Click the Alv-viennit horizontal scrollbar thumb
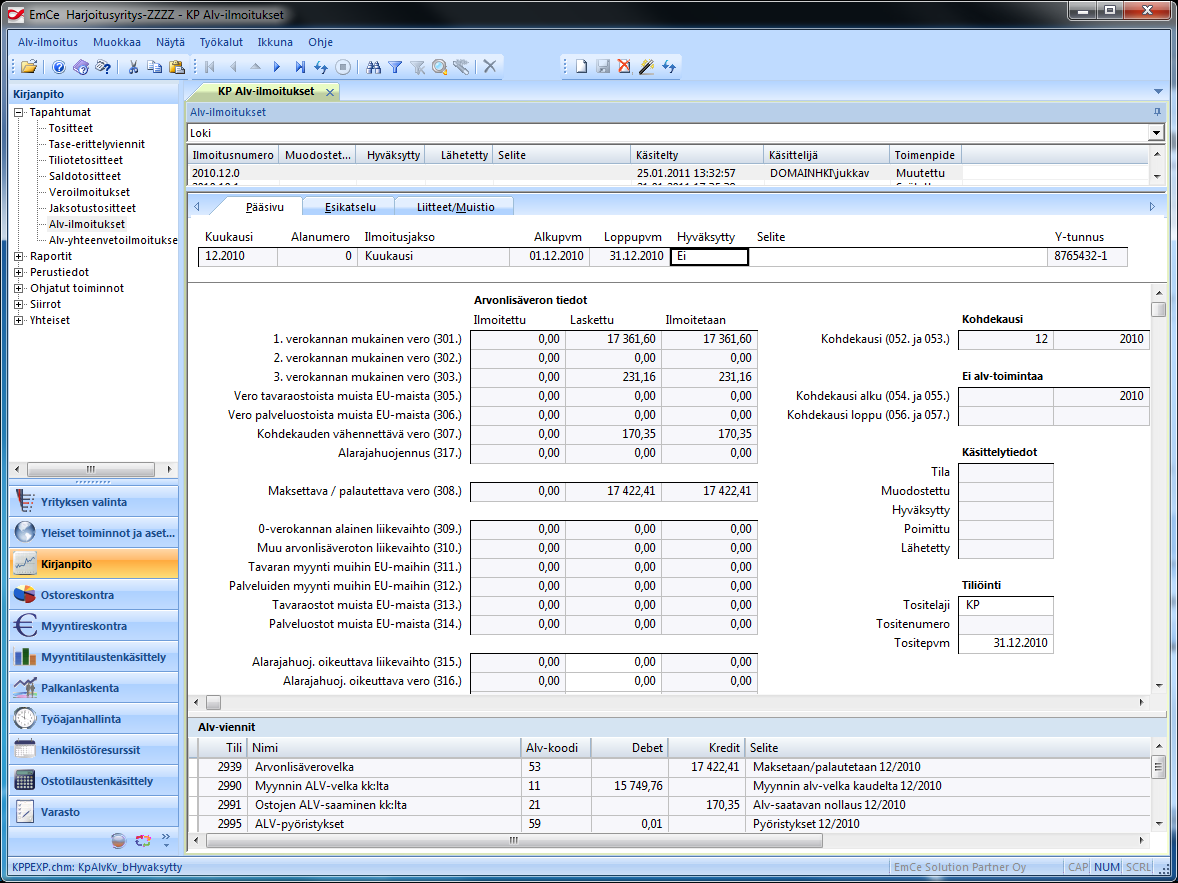Screen dimensions: 1178x883 point(514,841)
